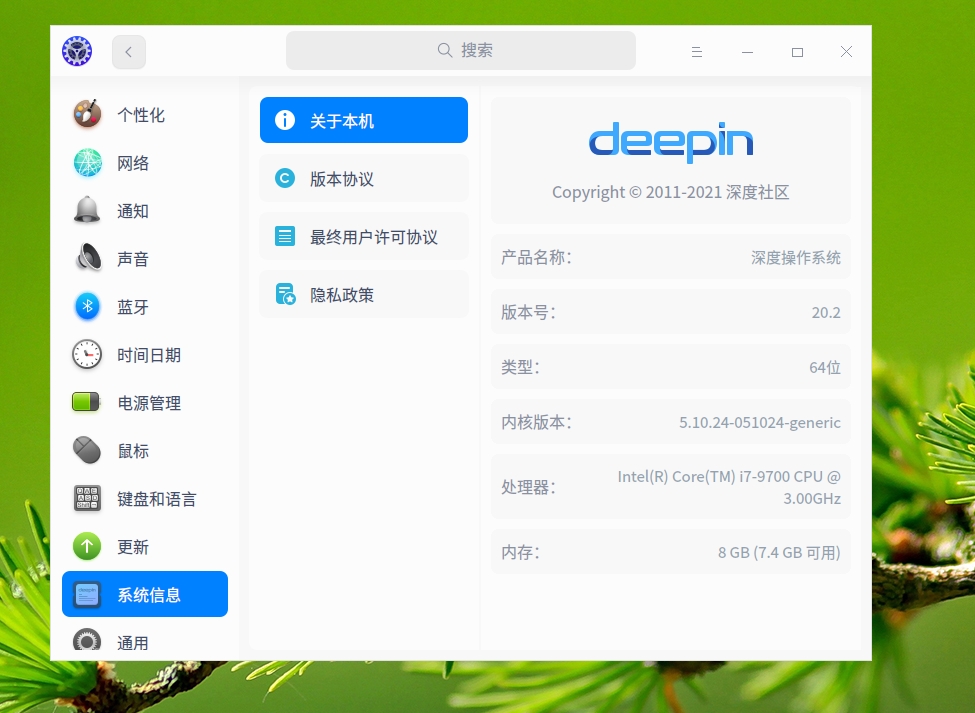This screenshot has height=713, width=975.
Task: Click the 系统信息 monitor icon
Action: click(x=87, y=595)
